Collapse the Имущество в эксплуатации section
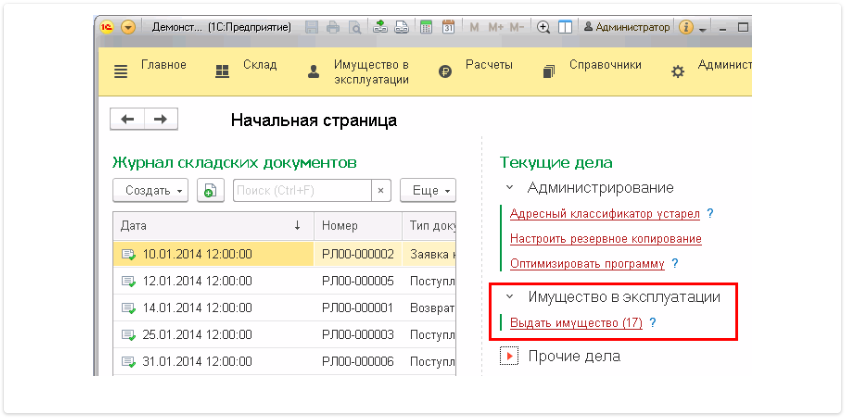This screenshot has width=846, height=418. point(509,297)
